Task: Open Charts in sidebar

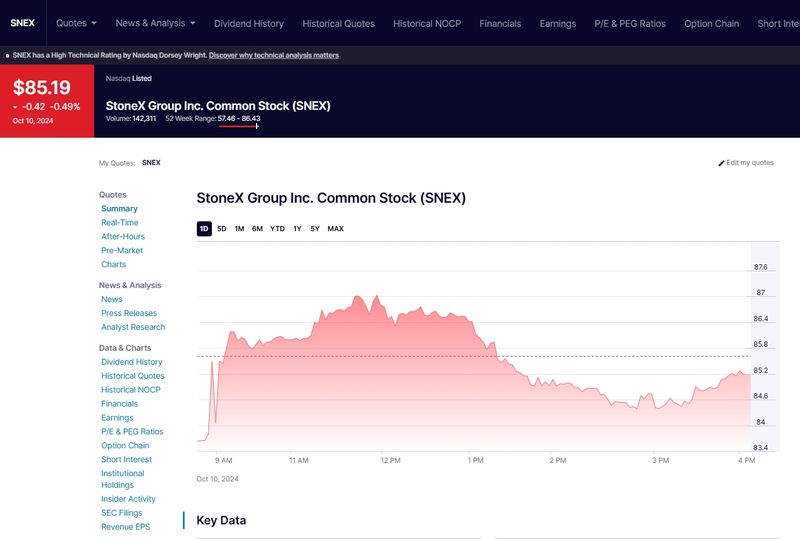Action: click(x=113, y=264)
